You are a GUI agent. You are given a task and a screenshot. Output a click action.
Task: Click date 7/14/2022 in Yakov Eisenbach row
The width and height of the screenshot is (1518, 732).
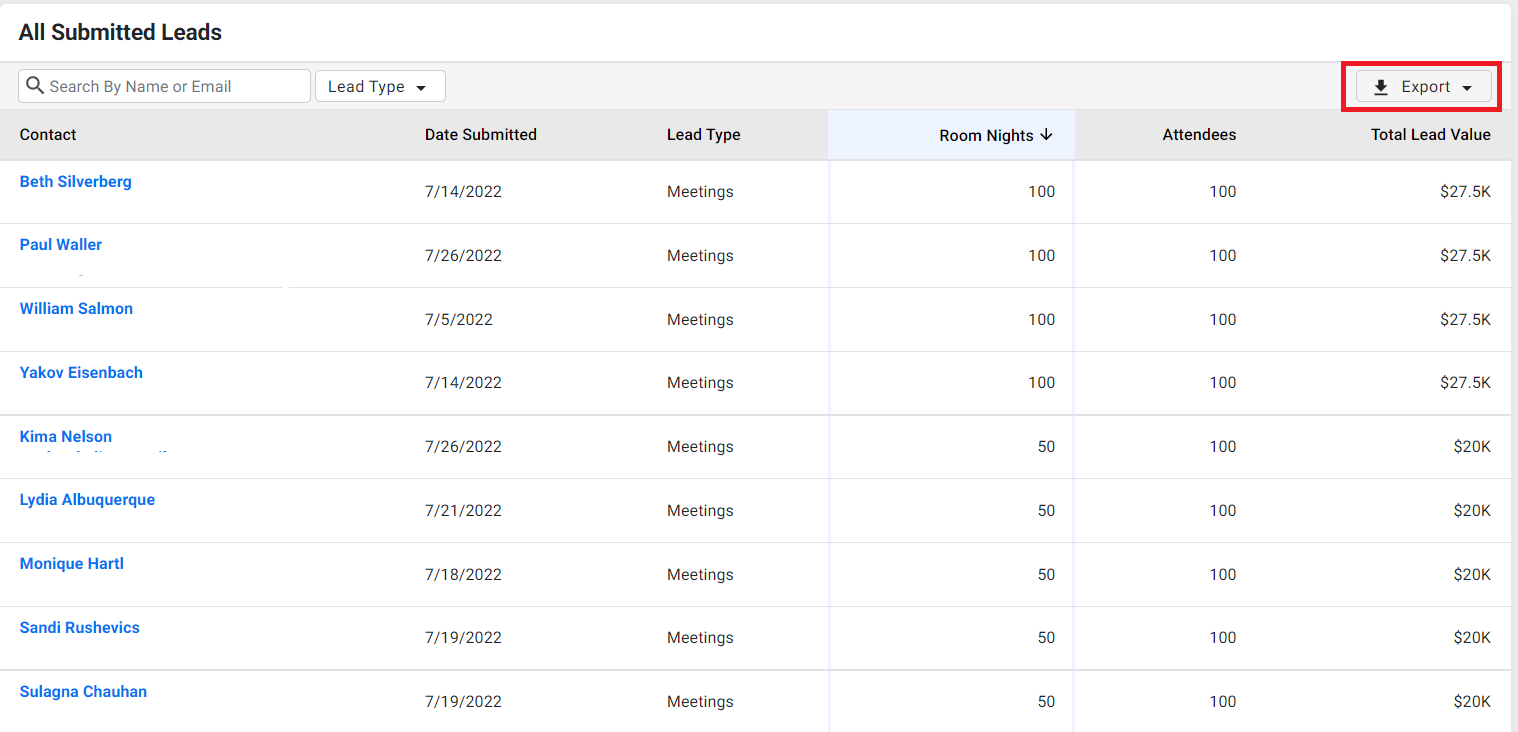click(x=463, y=382)
